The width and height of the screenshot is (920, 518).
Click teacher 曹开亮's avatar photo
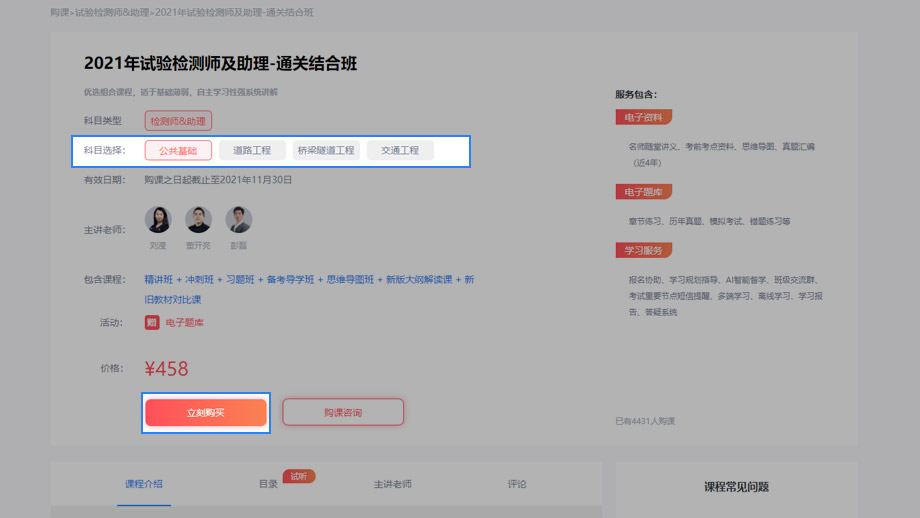coord(198,220)
